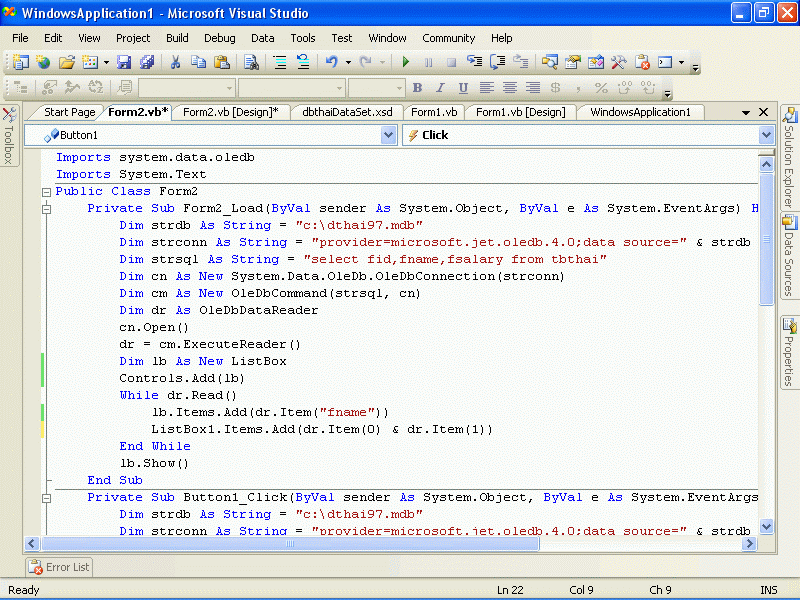Switch to the dbthaiDataSet.xsd tab

[347, 112]
